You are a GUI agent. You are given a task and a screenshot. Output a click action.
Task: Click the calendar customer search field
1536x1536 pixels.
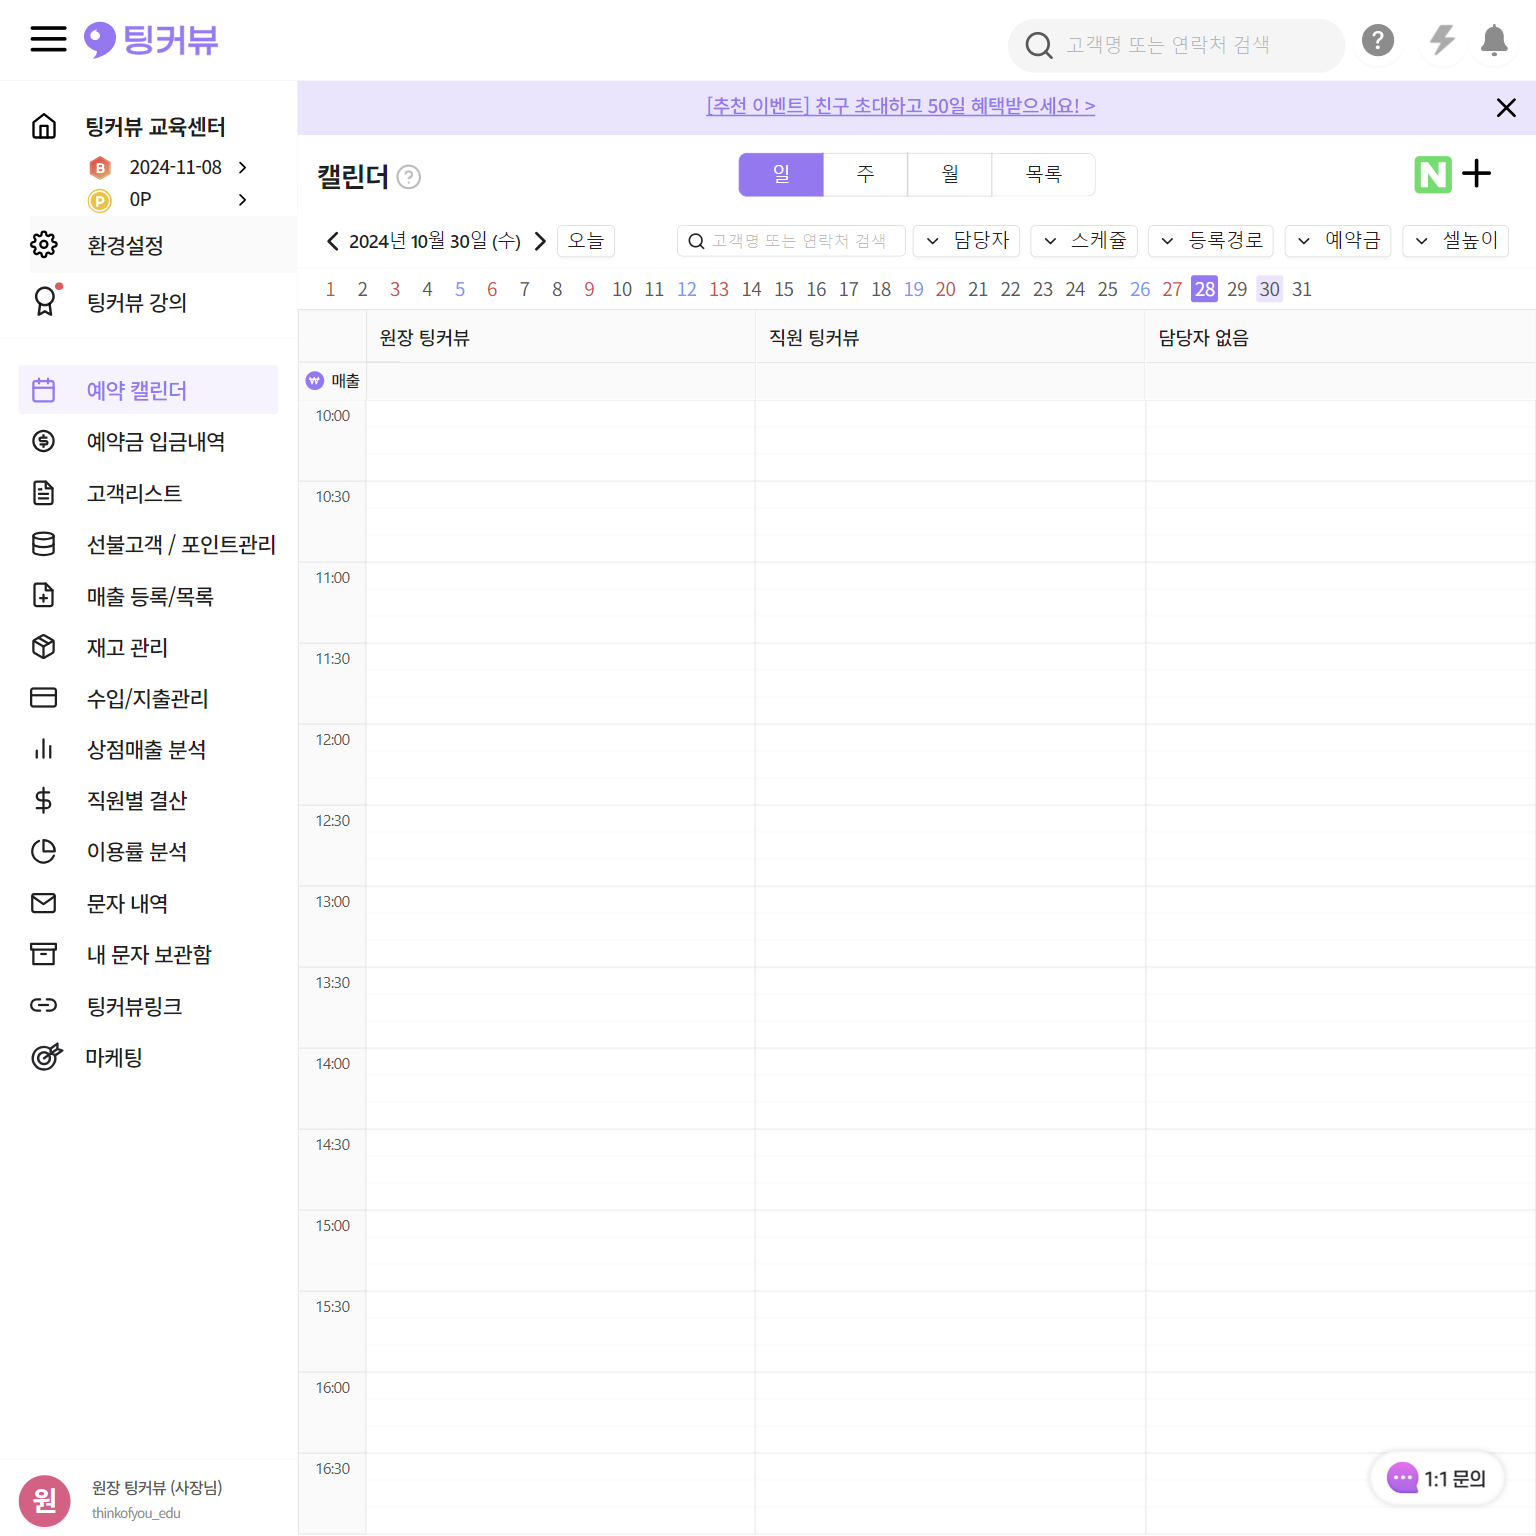[791, 241]
